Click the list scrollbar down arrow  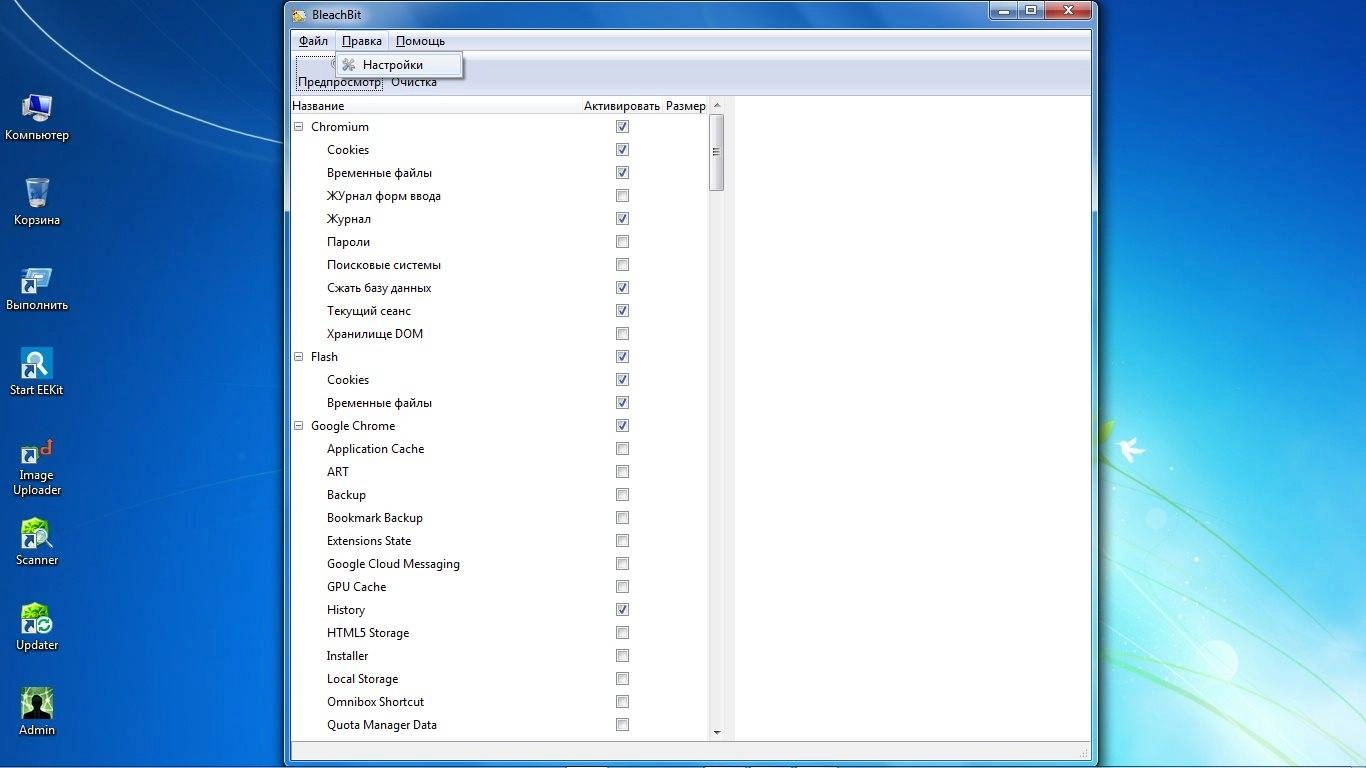(716, 733)
